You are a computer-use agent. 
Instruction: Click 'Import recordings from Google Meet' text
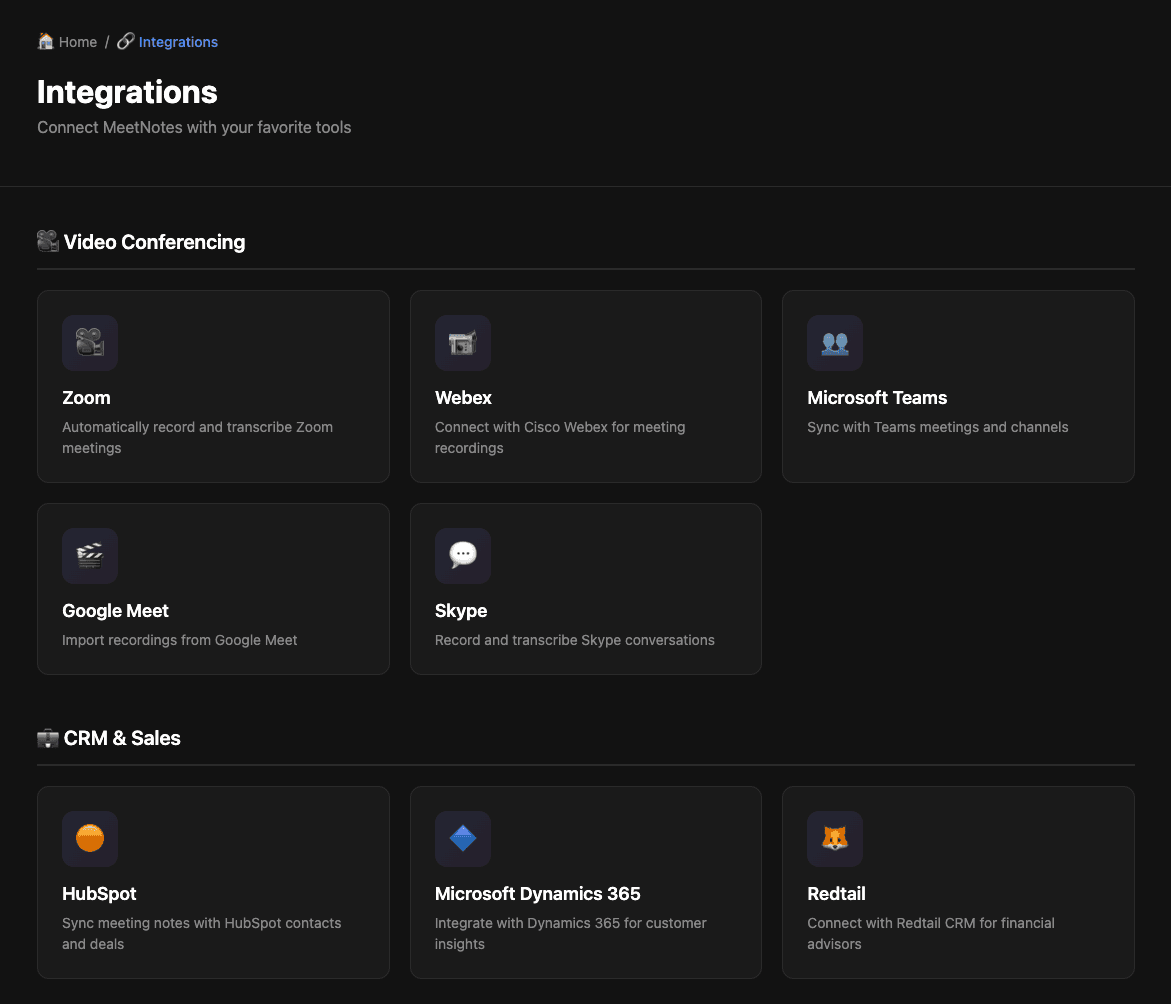pos(179,640)
